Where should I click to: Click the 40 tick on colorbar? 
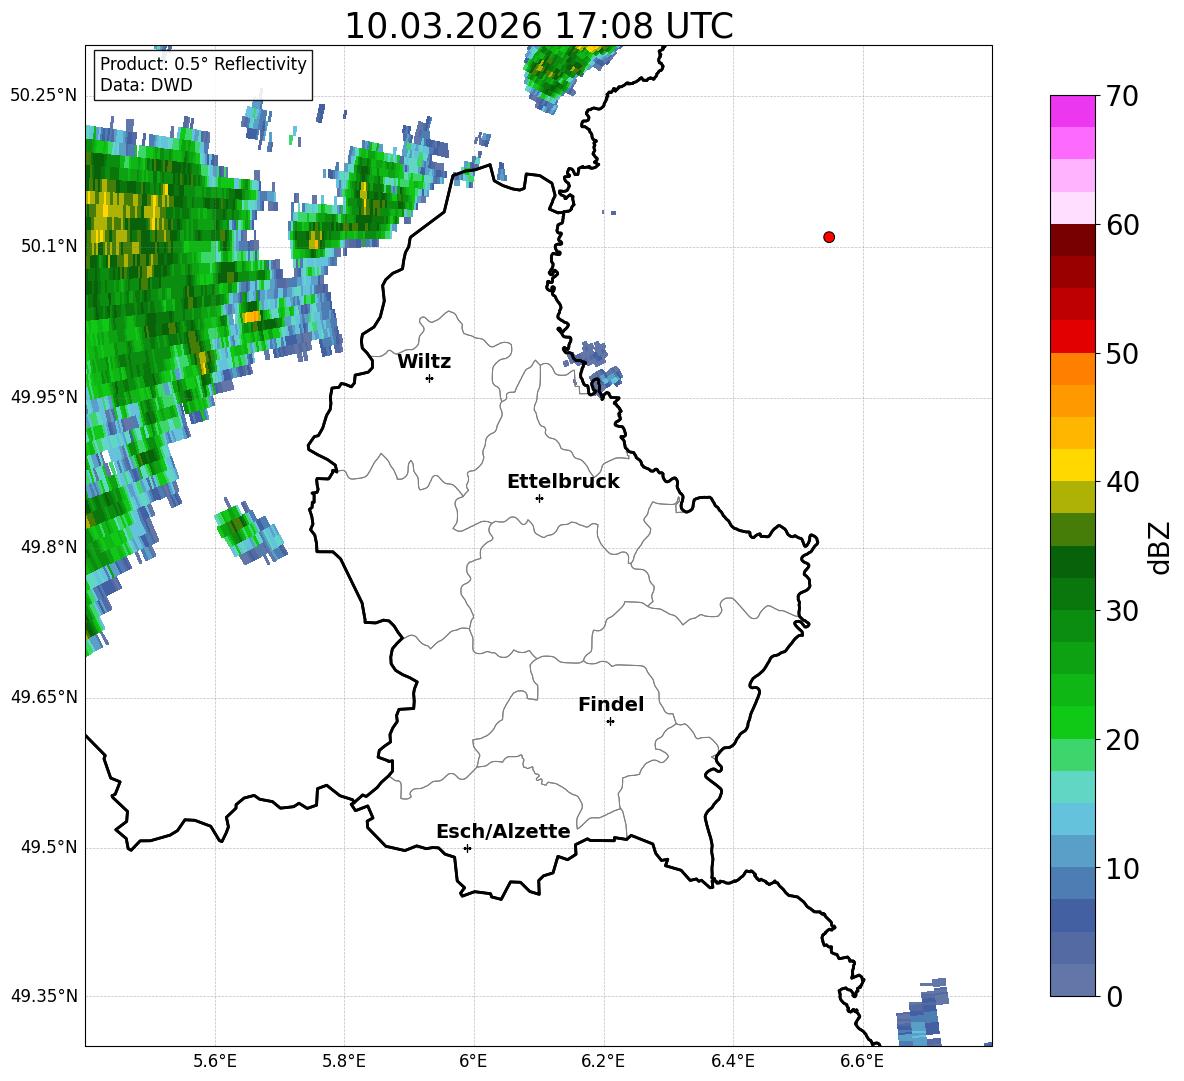pyautogui.click(x=1121, y=482)
